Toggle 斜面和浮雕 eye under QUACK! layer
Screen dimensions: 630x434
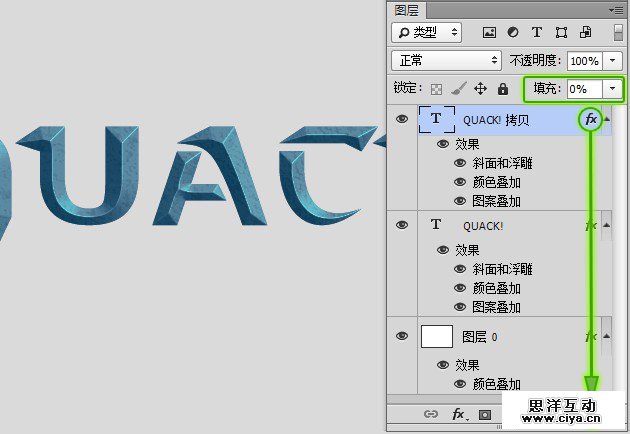pos(460,269)
